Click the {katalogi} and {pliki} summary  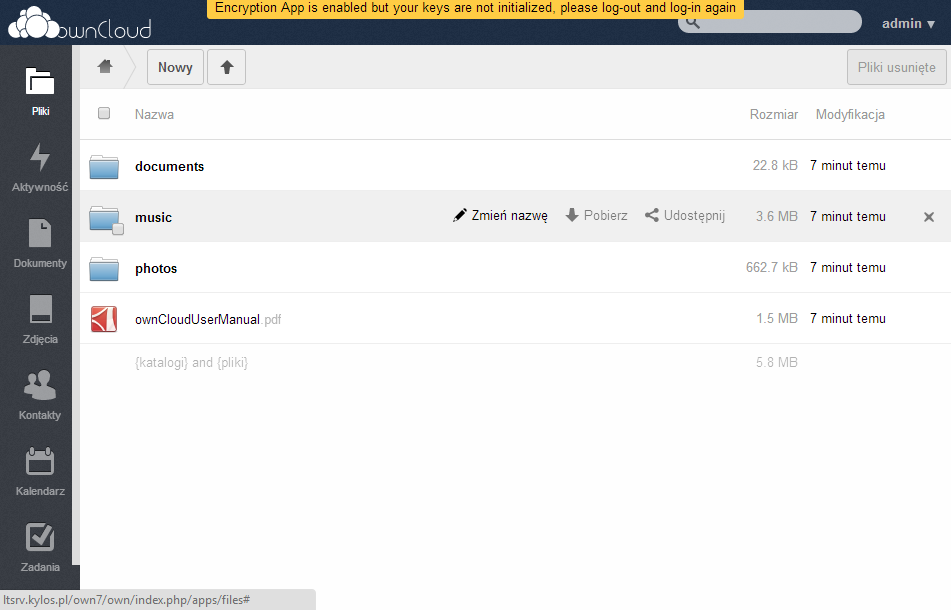(191, 363)
